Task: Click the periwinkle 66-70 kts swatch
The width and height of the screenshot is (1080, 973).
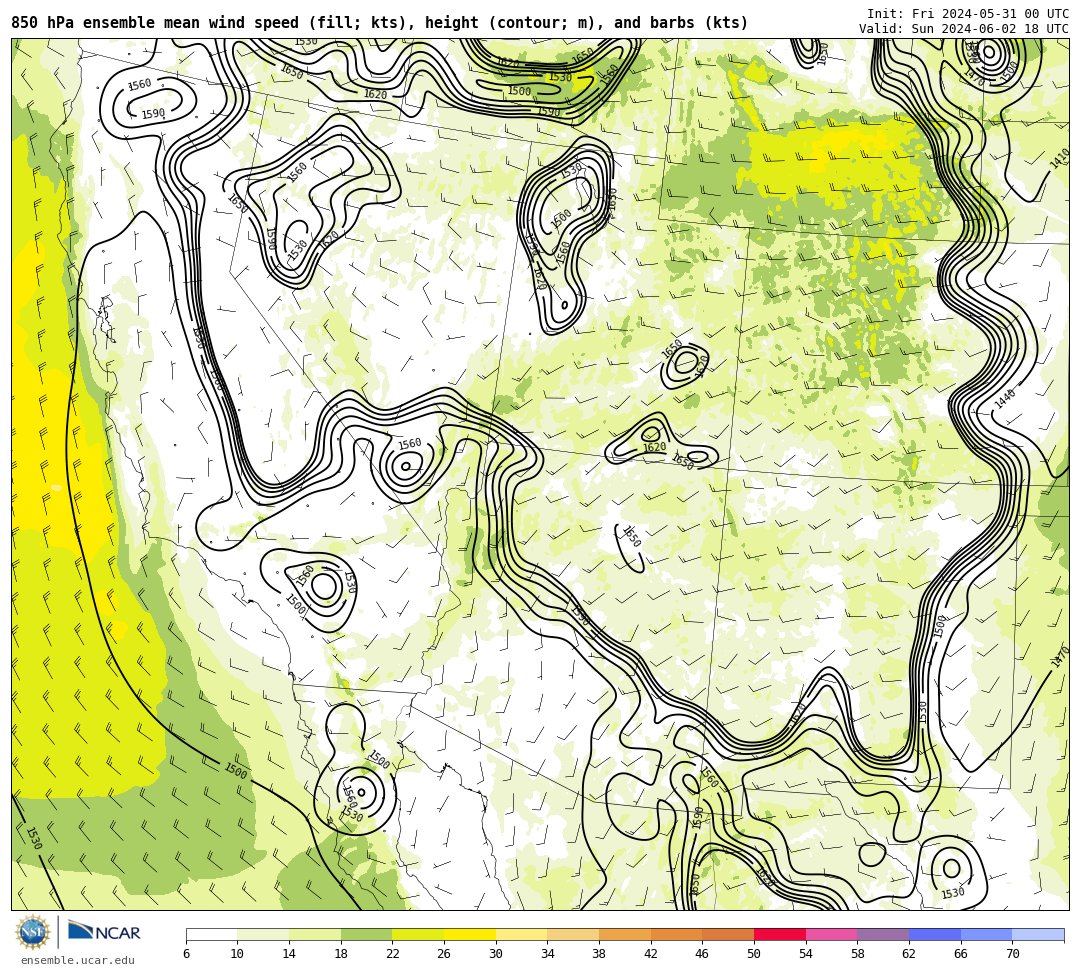Action: click(986, 934)
